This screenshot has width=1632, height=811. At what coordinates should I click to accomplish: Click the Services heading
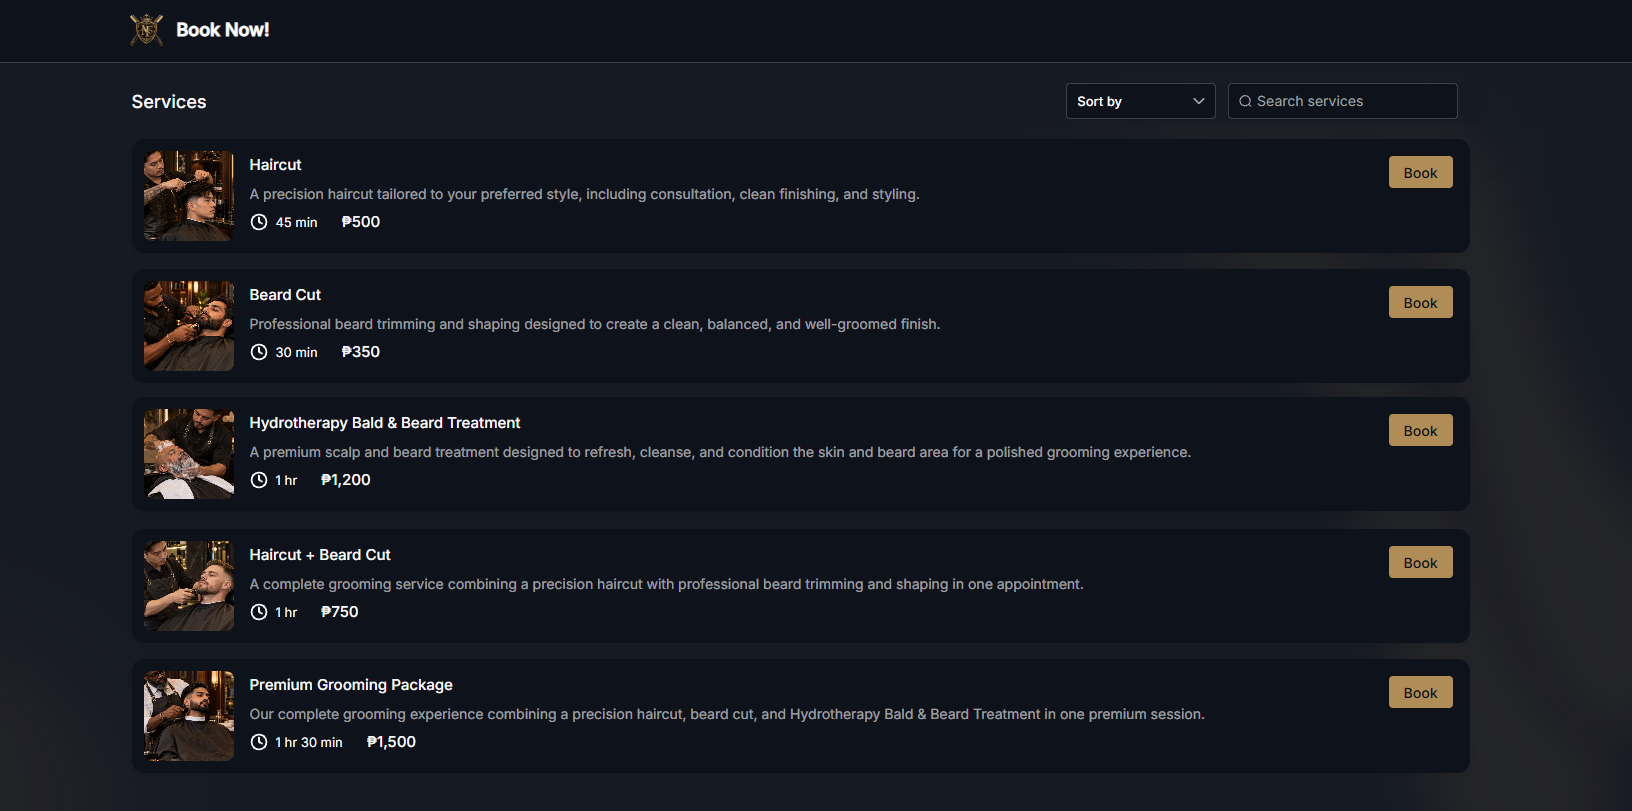click(169, 102)
